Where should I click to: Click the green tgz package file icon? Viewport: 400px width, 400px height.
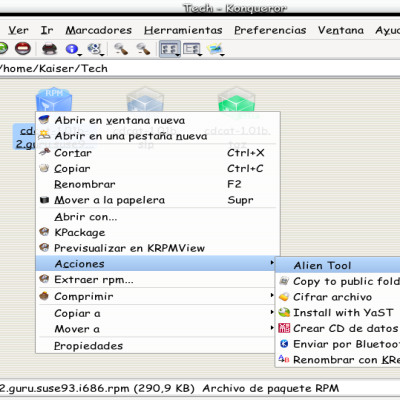click(x=236, y=101)
